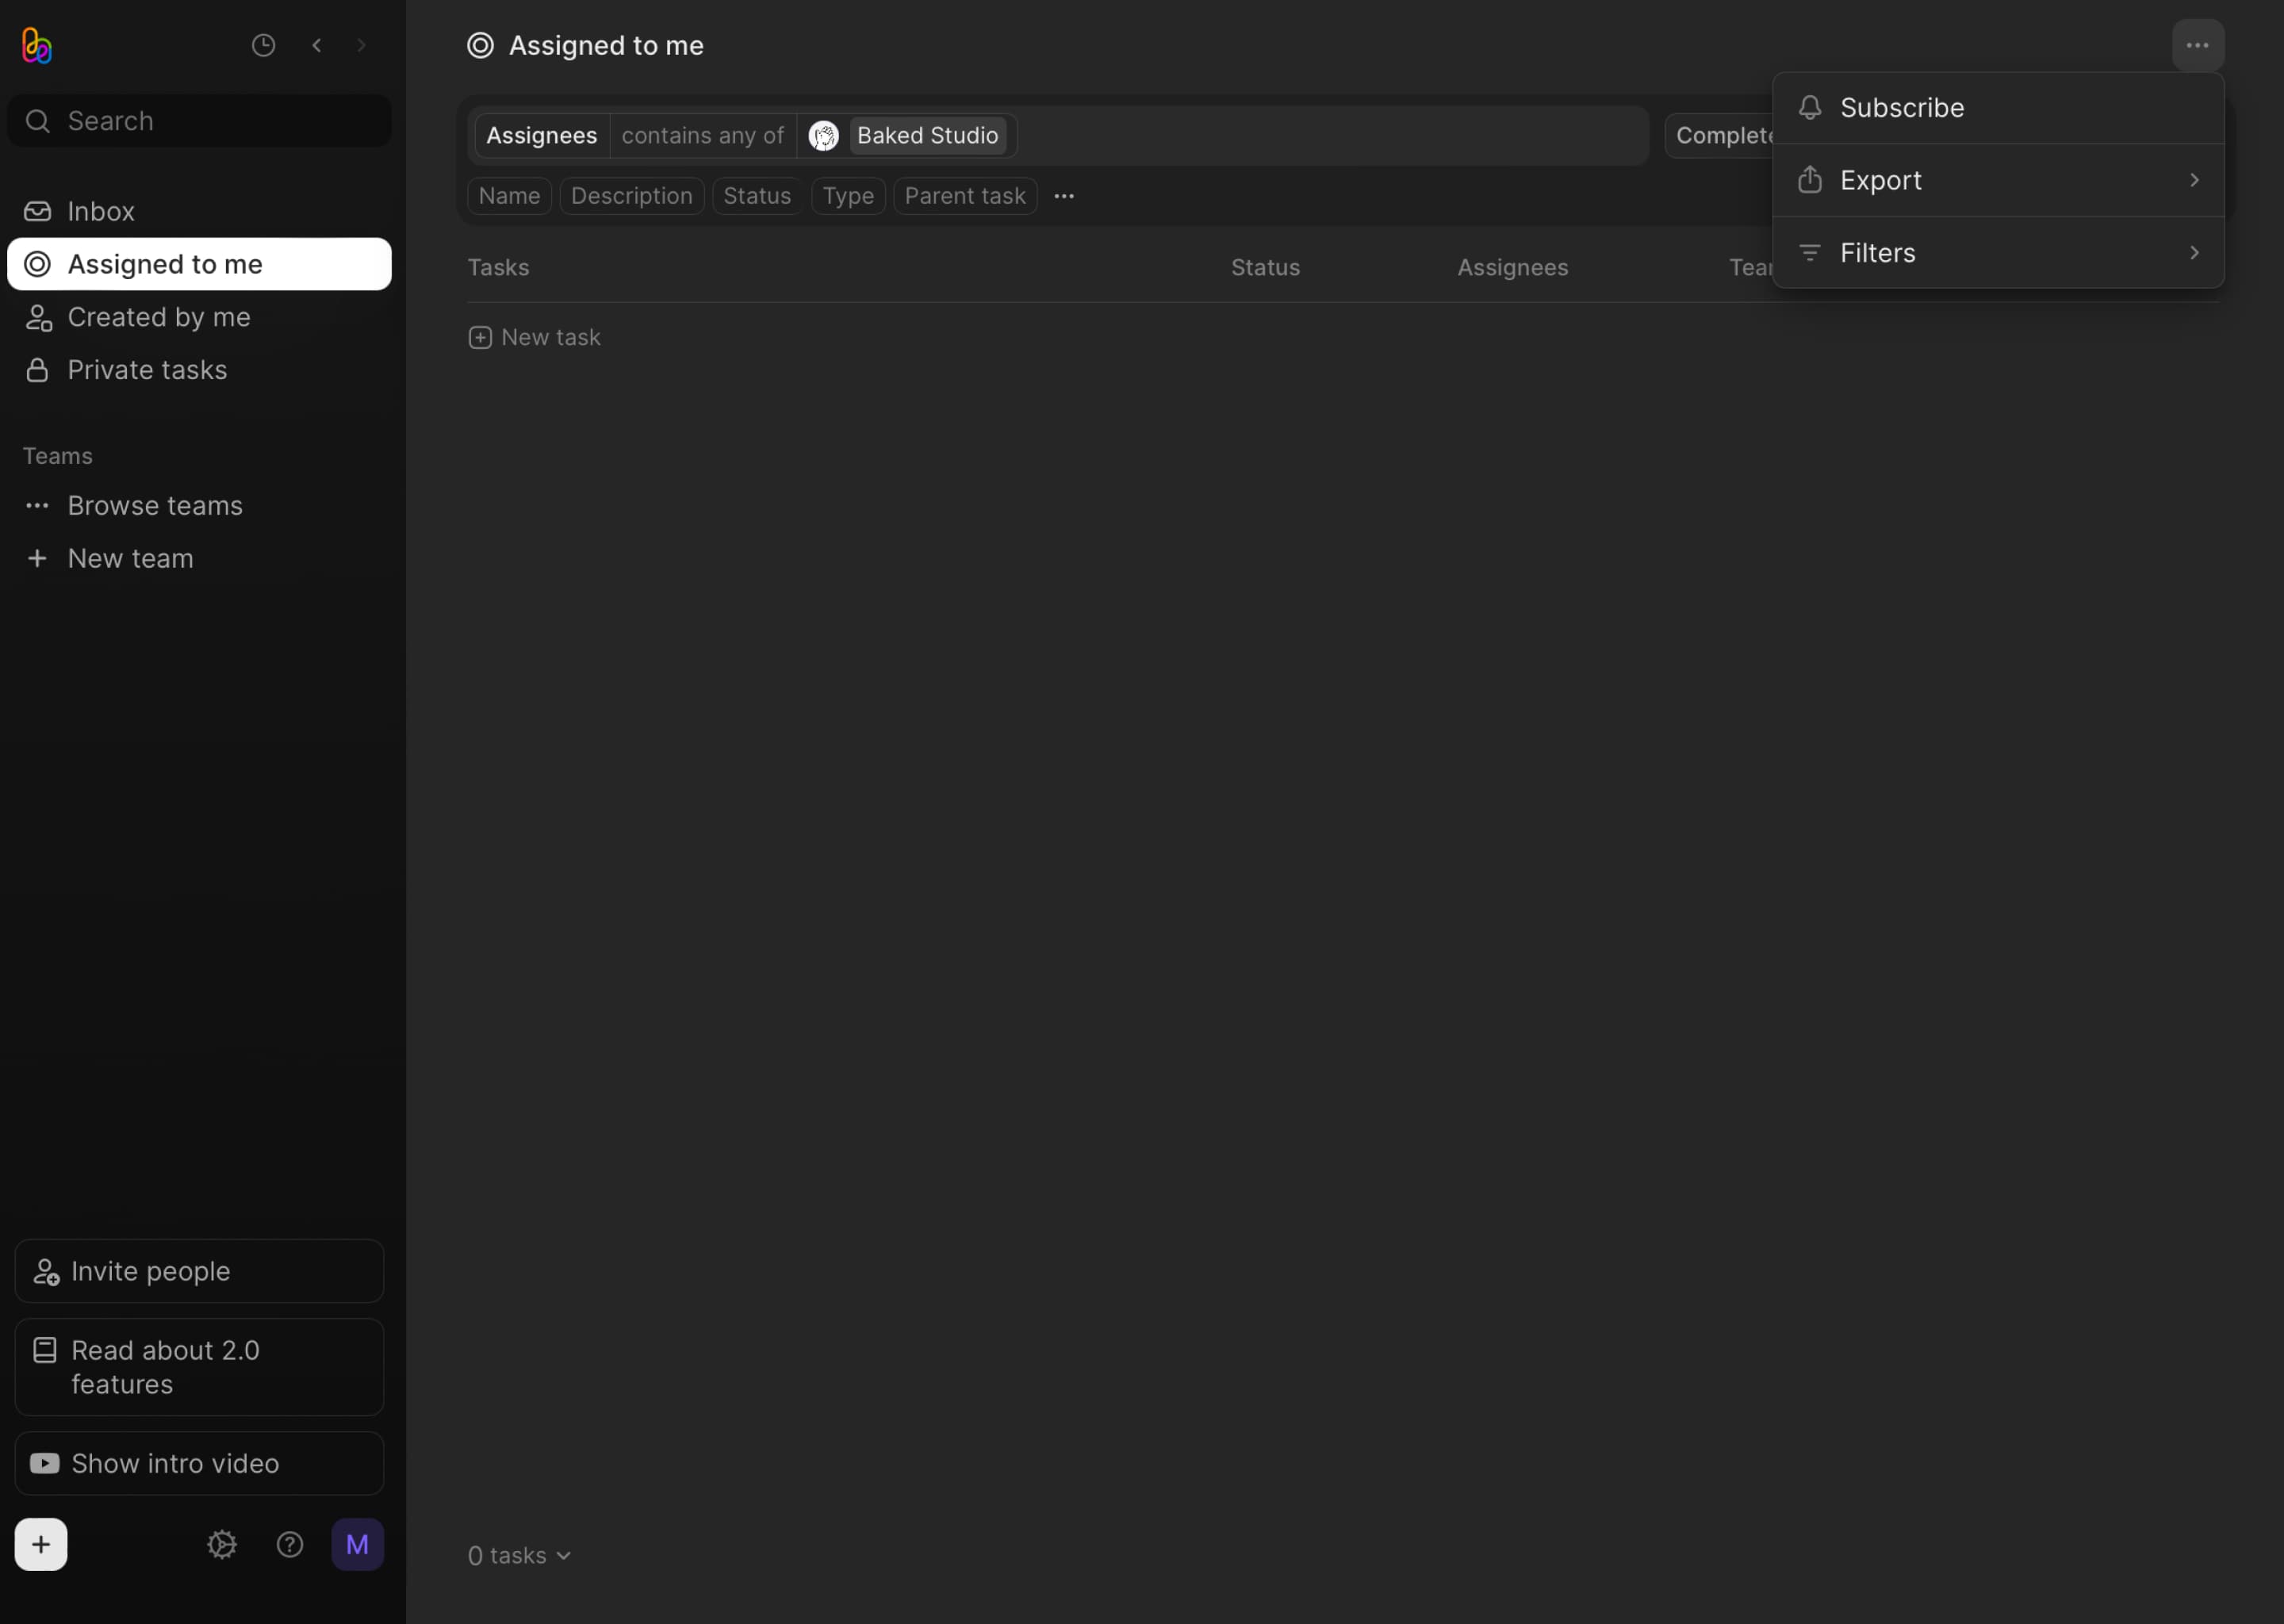The width and height of the screenshot is (2284, 1624).
Task: Click the New team plus icon
Action: coord(38,559)
